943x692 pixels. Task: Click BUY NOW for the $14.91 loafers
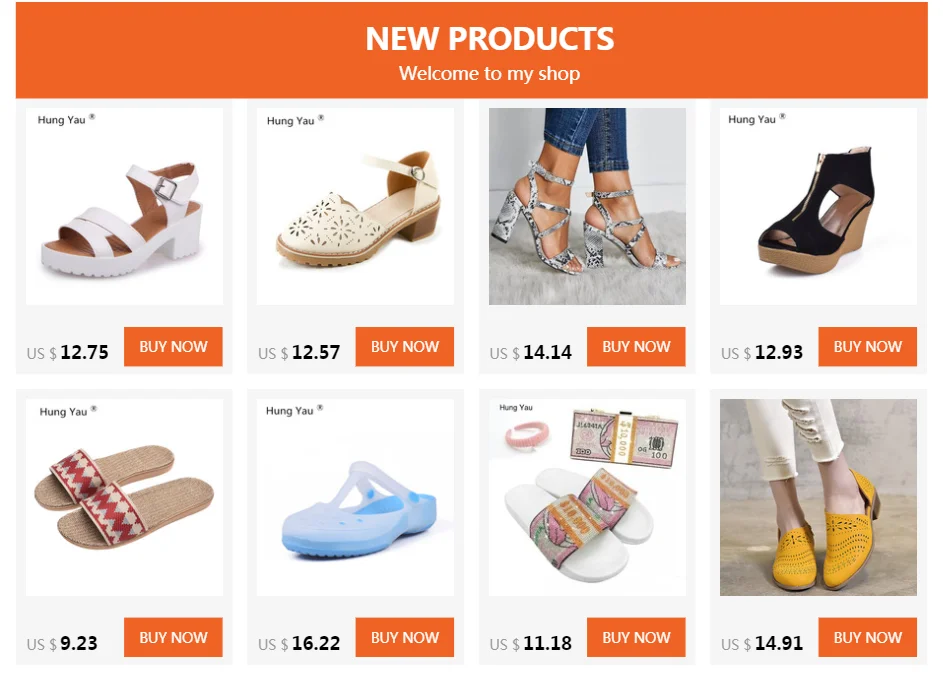tap(867, 637)
